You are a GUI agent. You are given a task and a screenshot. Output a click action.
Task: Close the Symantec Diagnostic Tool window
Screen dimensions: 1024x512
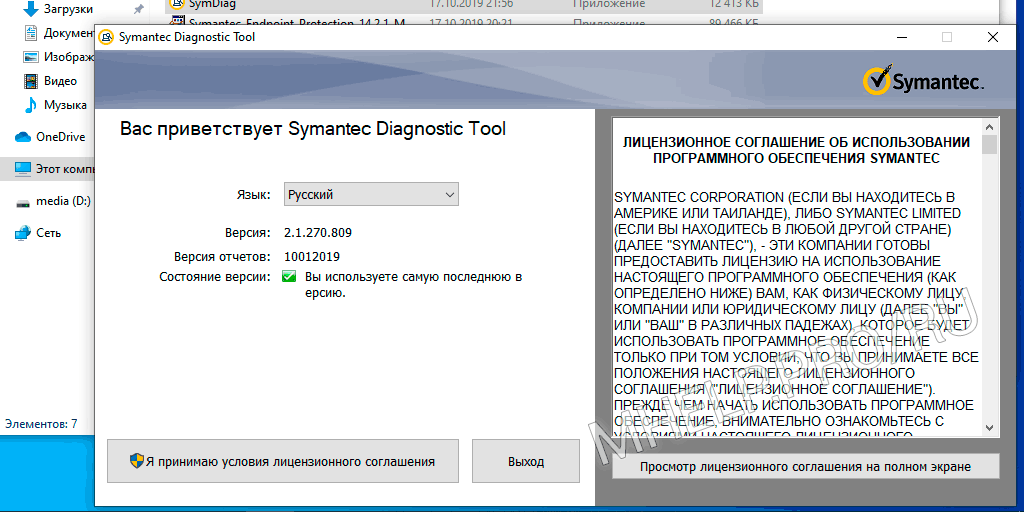[993, 37]
